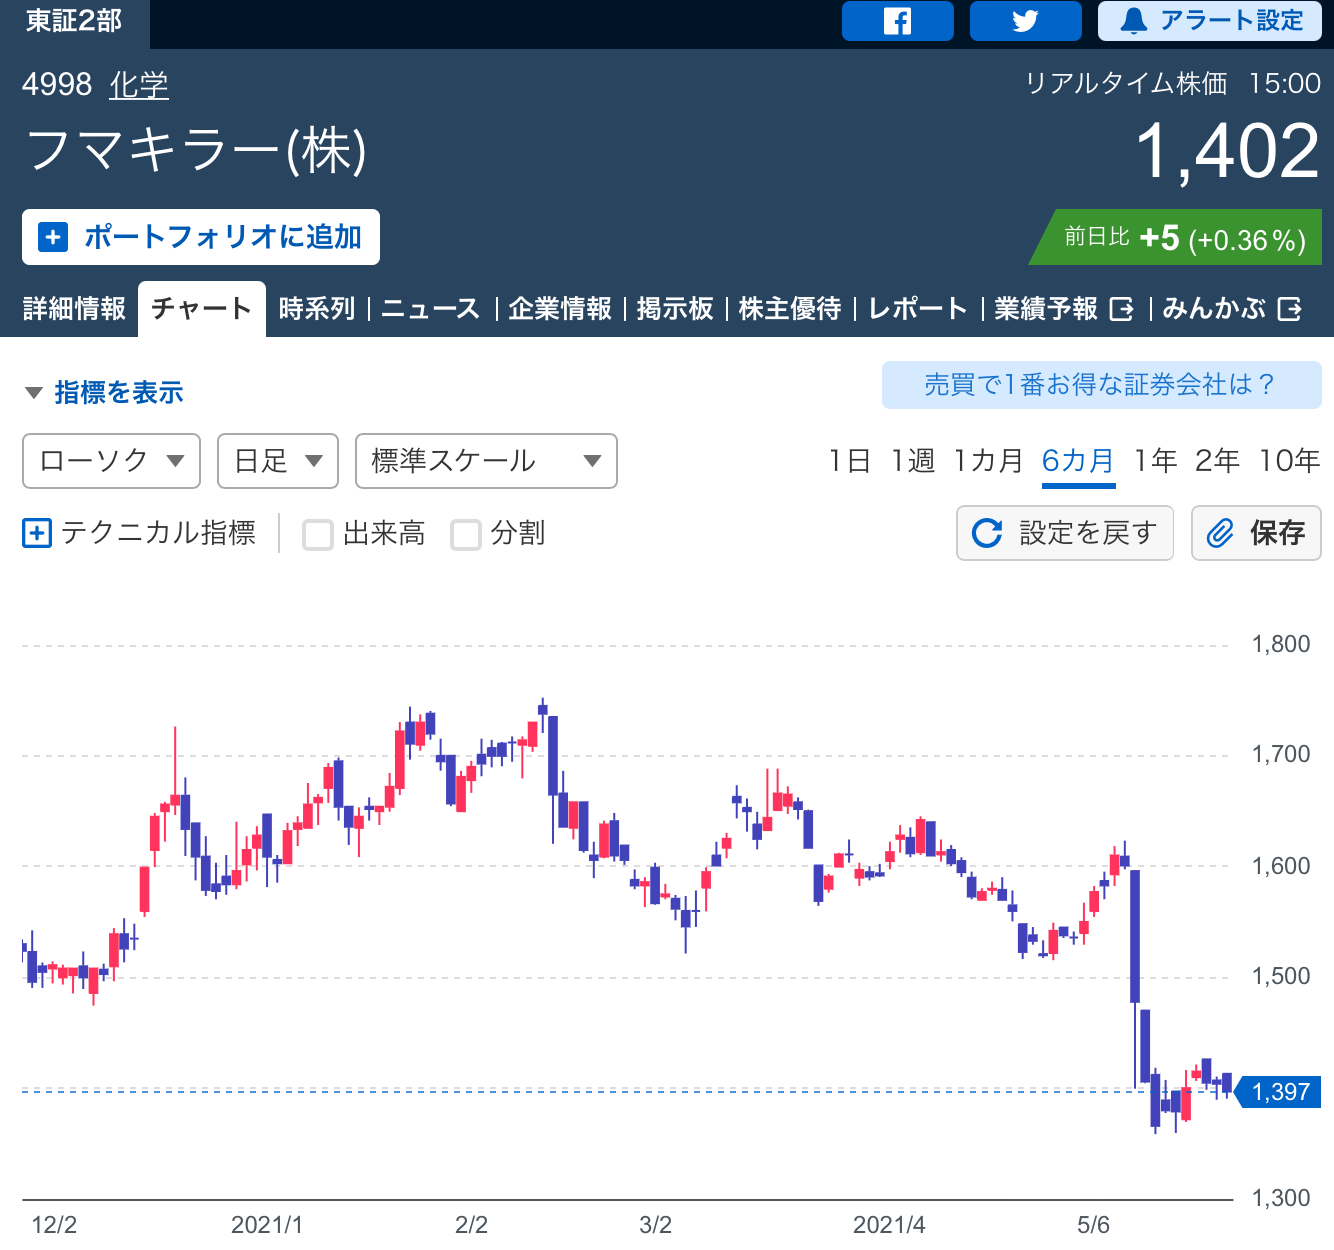Click the triangle arrow beside 指標を表示

click(x=33, y=393)
